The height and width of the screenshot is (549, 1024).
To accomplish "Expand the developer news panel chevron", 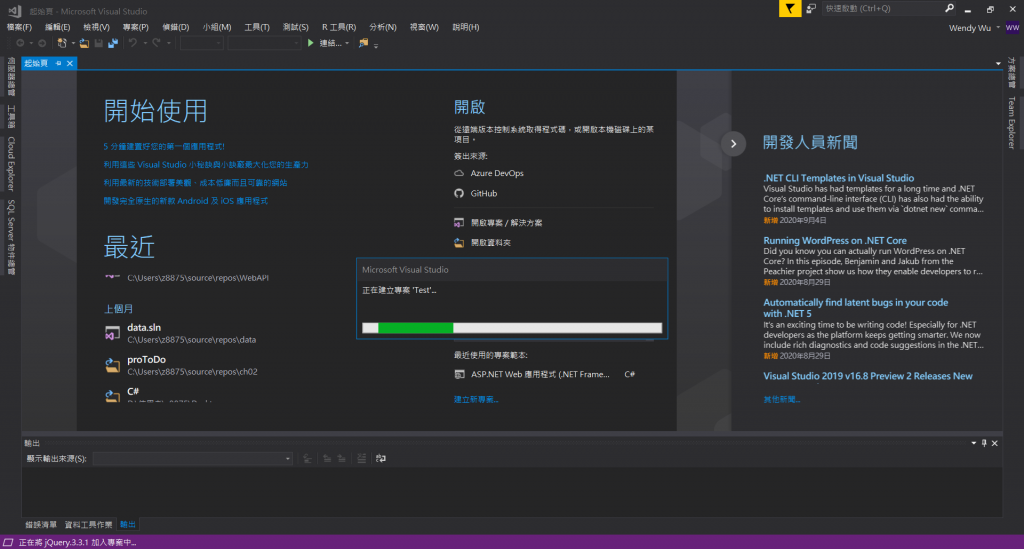I will click(x=733, y=144).
